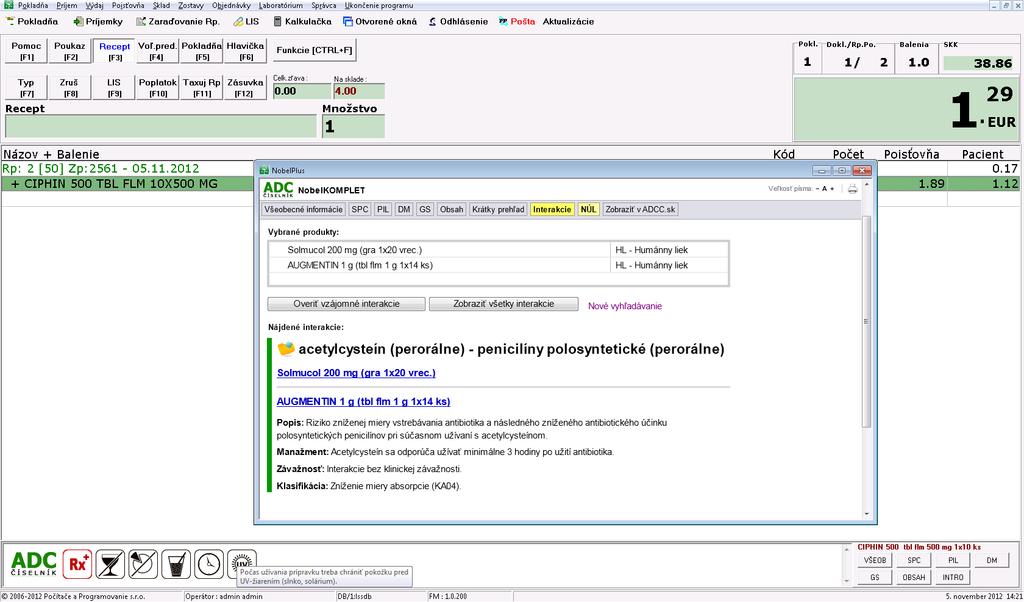Open the AUGMENTIN 1 g hyperlink

[364, 402]
